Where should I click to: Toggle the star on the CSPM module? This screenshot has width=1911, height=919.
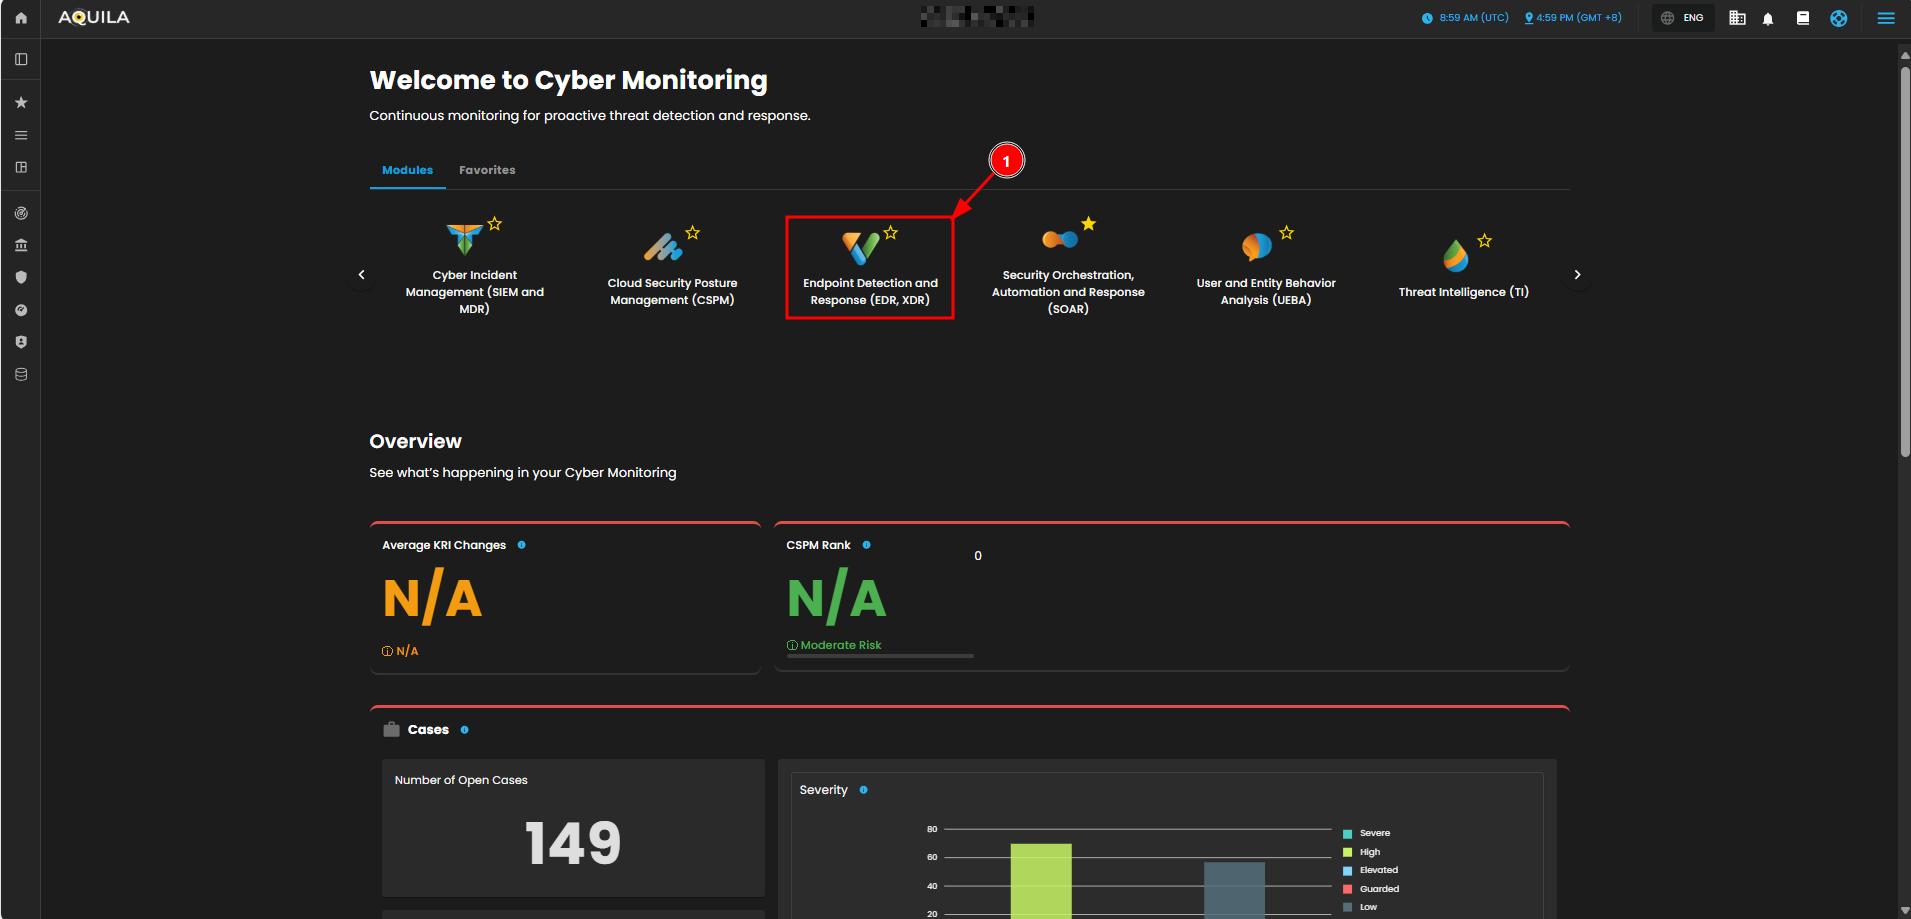coord(692,233)
